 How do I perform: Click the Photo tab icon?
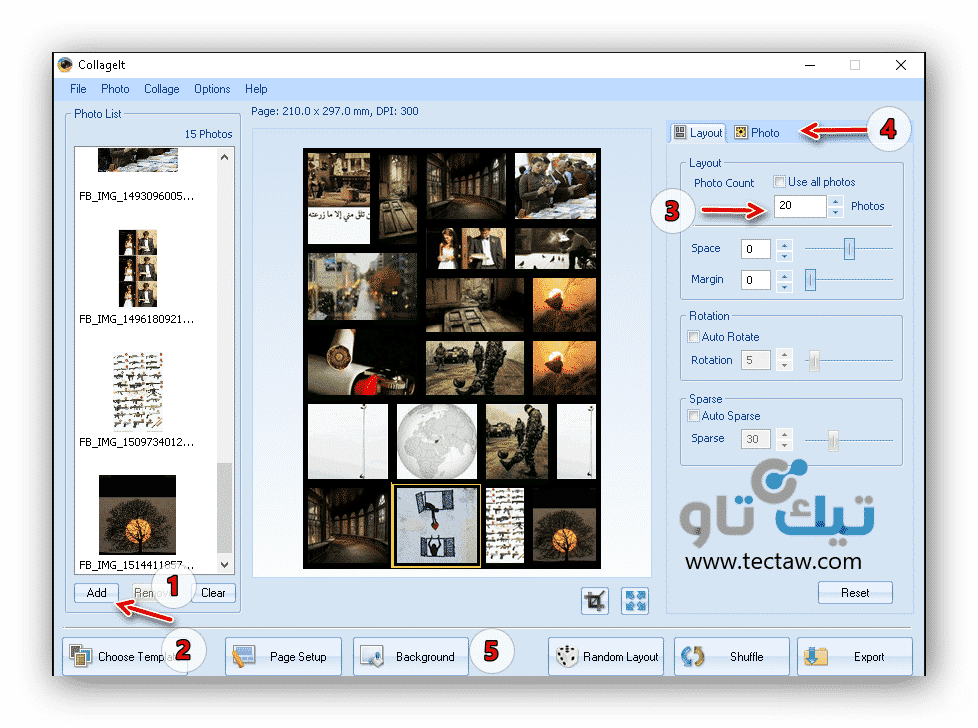click(x=740, y=132)
